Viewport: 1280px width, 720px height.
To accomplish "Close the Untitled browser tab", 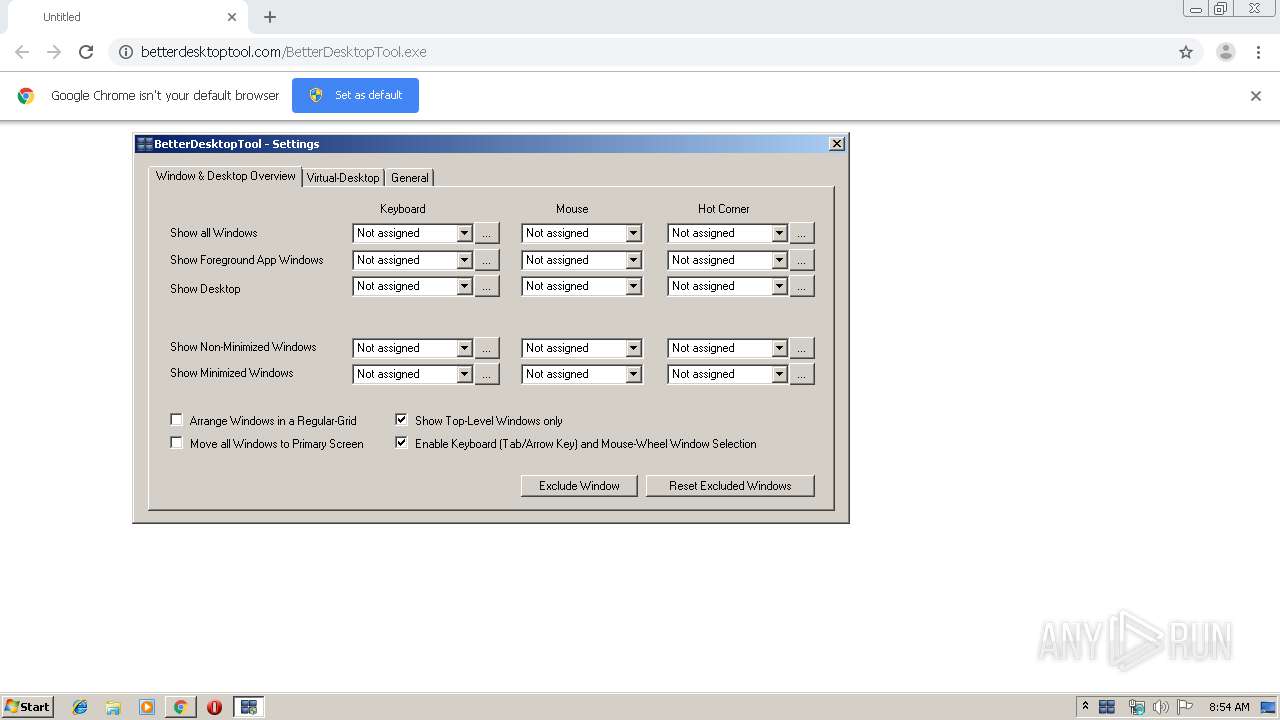I will (232, 17).
